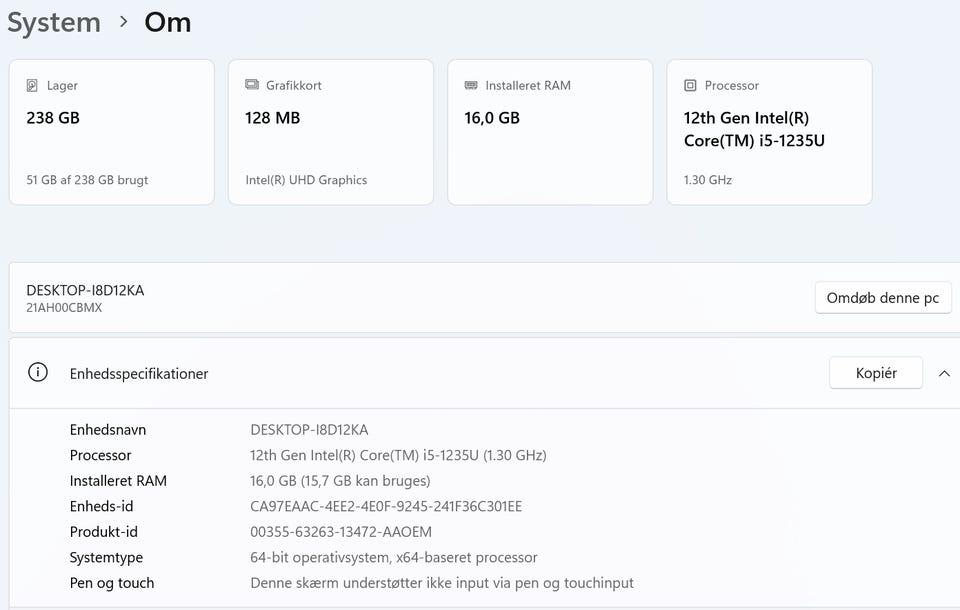Select the Enheds-id value text
The width and height of the screenshot is (960, 610).
coord(385,506)
